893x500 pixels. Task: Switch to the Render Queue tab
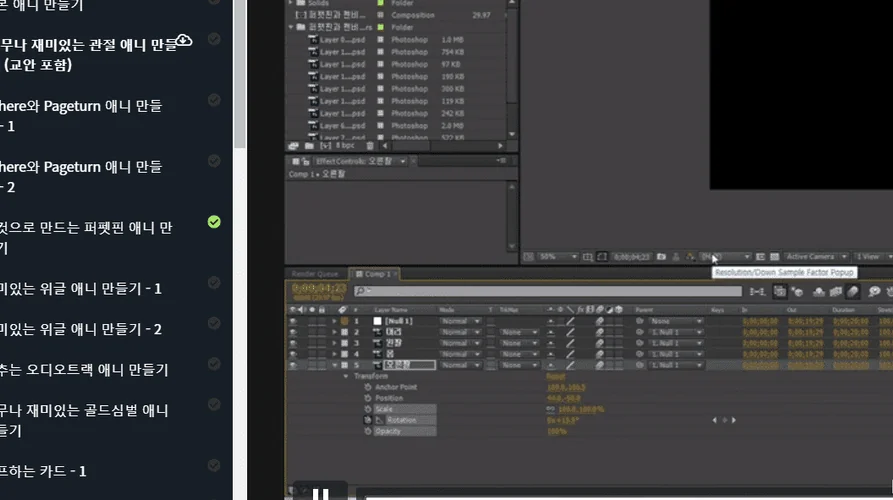point(314,274)
